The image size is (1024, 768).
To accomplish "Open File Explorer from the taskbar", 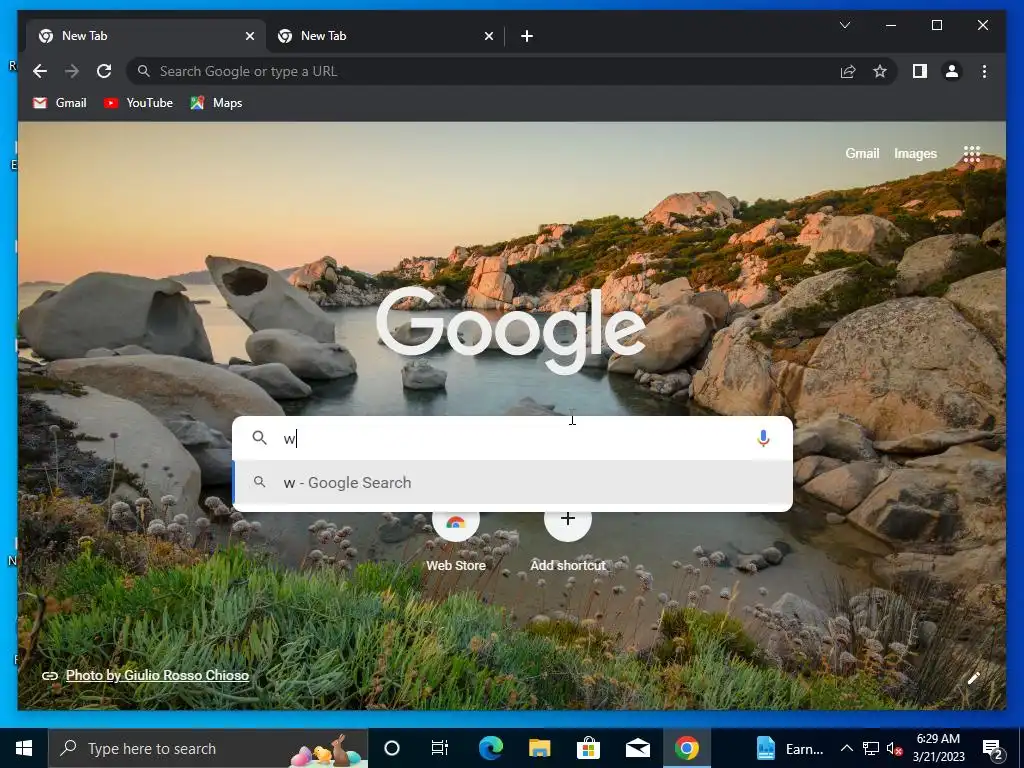I will (x=539, y=748).
